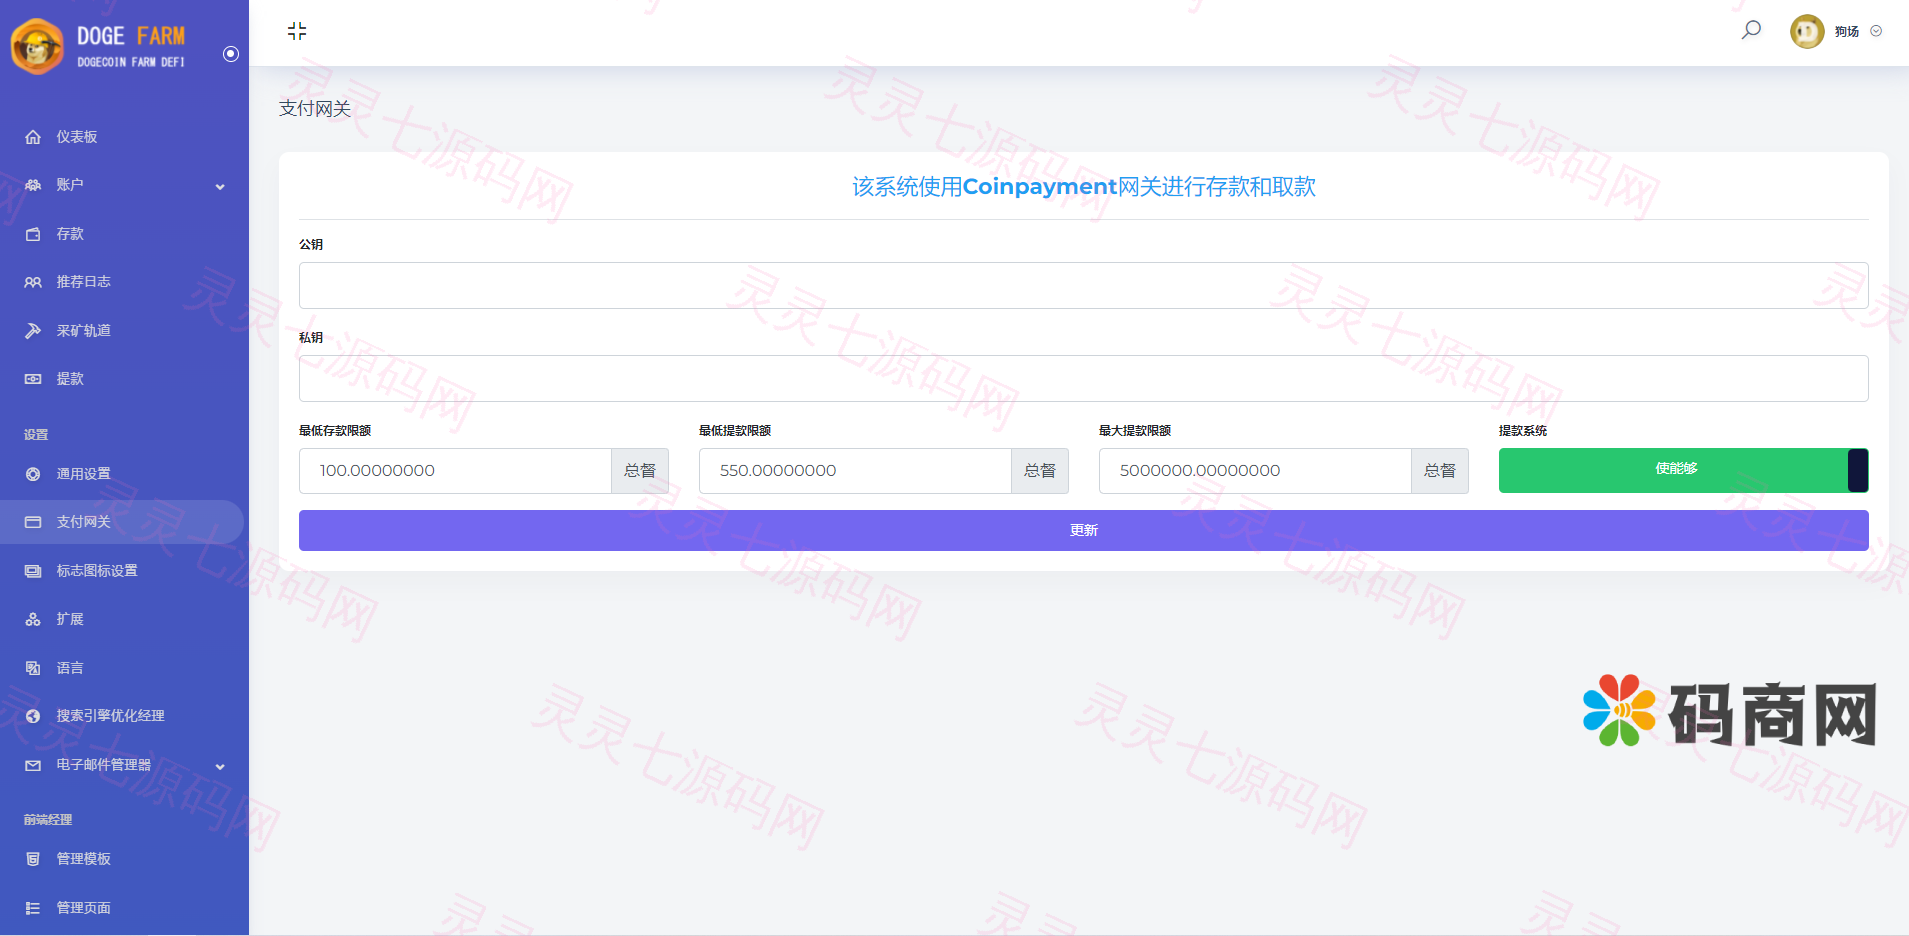1909x936 pixels.
Task: Open the 推荐日志 menu item
Action: [x=124, y=282]
